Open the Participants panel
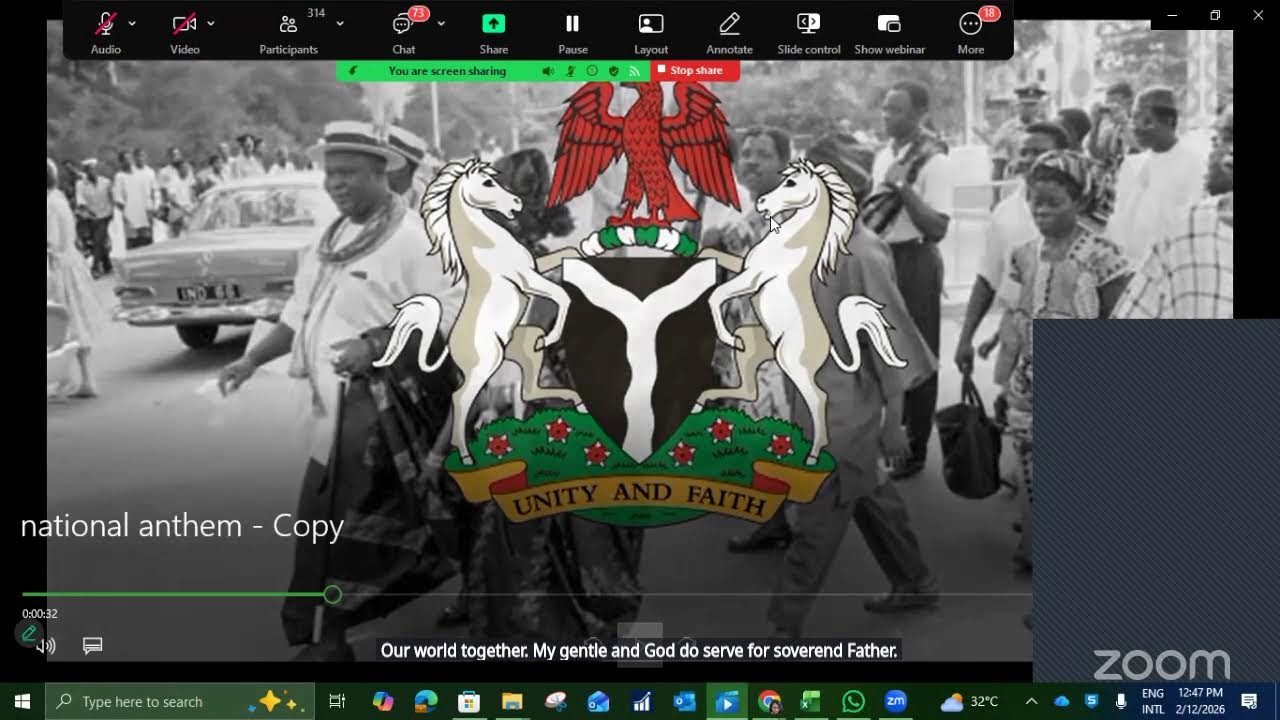This screenshot has width=1280, height=720. tap(288, 32)
